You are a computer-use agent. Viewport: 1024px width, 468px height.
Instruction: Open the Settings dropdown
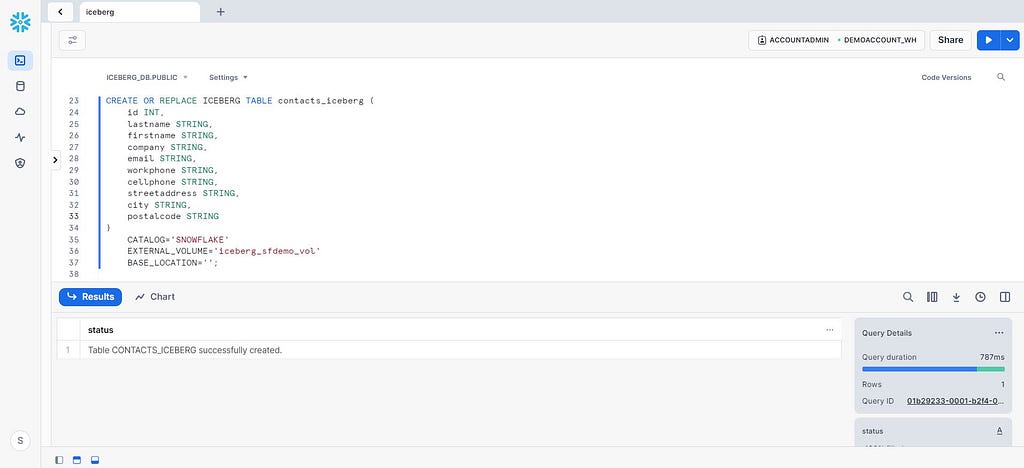(228, 77)
